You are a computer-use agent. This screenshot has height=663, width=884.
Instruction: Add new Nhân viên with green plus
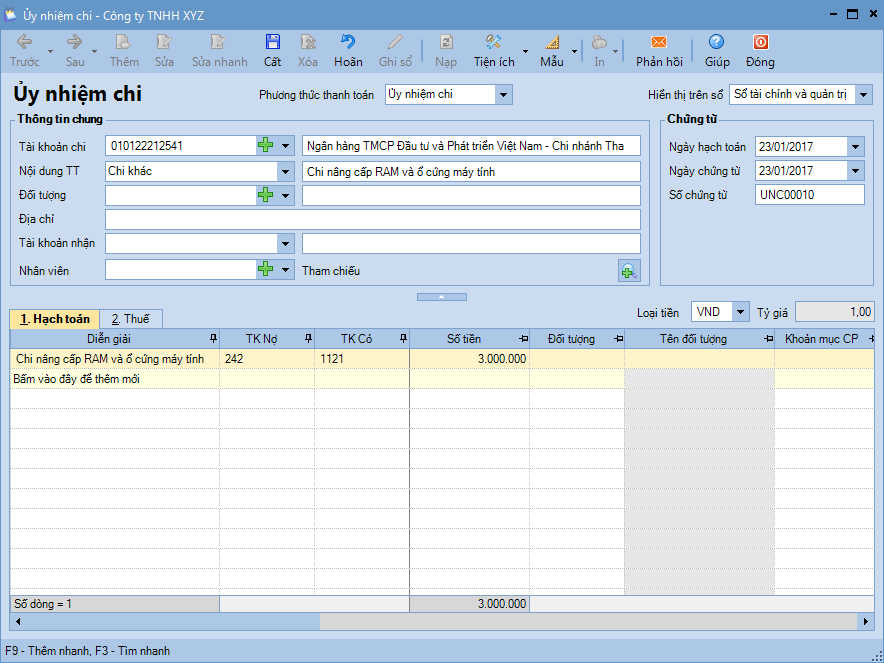tap(265, 270)
